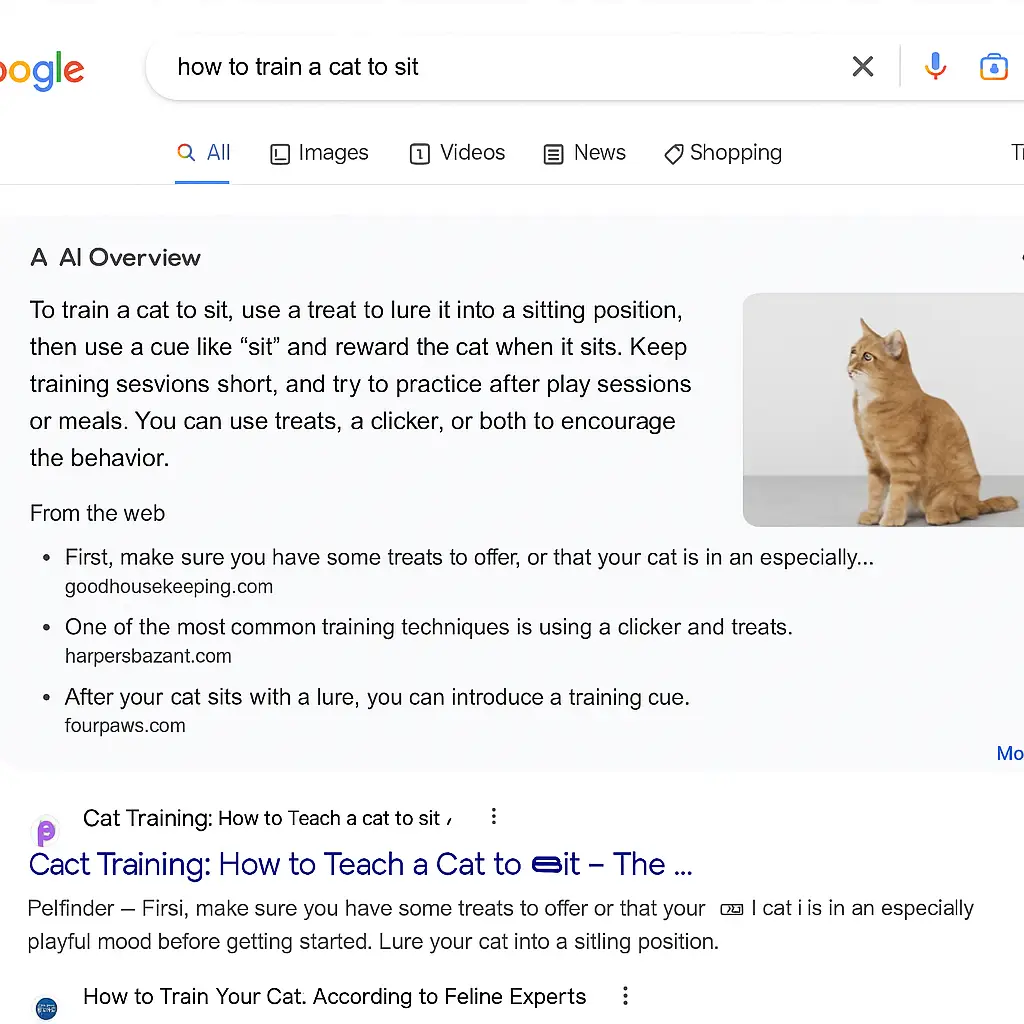The width and height of the screenshot is (1024, 1024).
Task: Open the Cat Training result title link
Action: click(x=360, y=864)
